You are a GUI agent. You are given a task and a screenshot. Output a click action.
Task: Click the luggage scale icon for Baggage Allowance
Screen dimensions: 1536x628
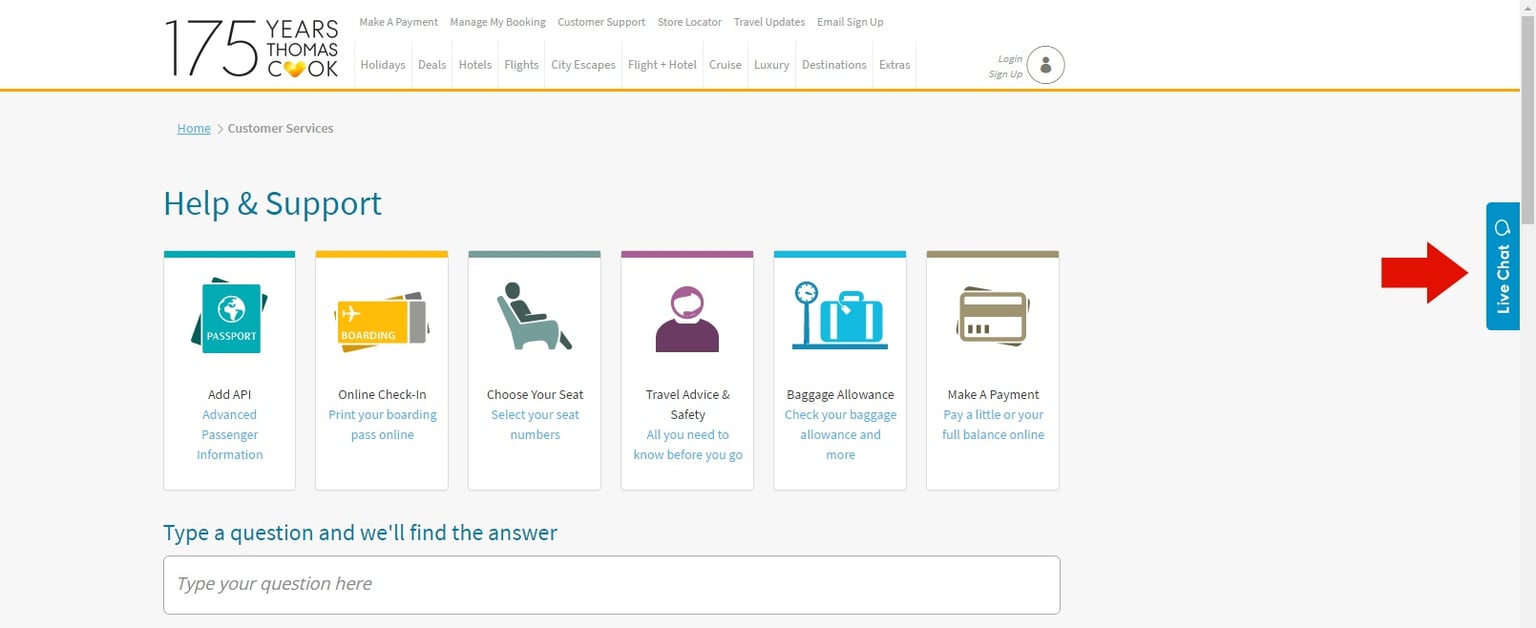pyautogui.click(x=839, y=315)
